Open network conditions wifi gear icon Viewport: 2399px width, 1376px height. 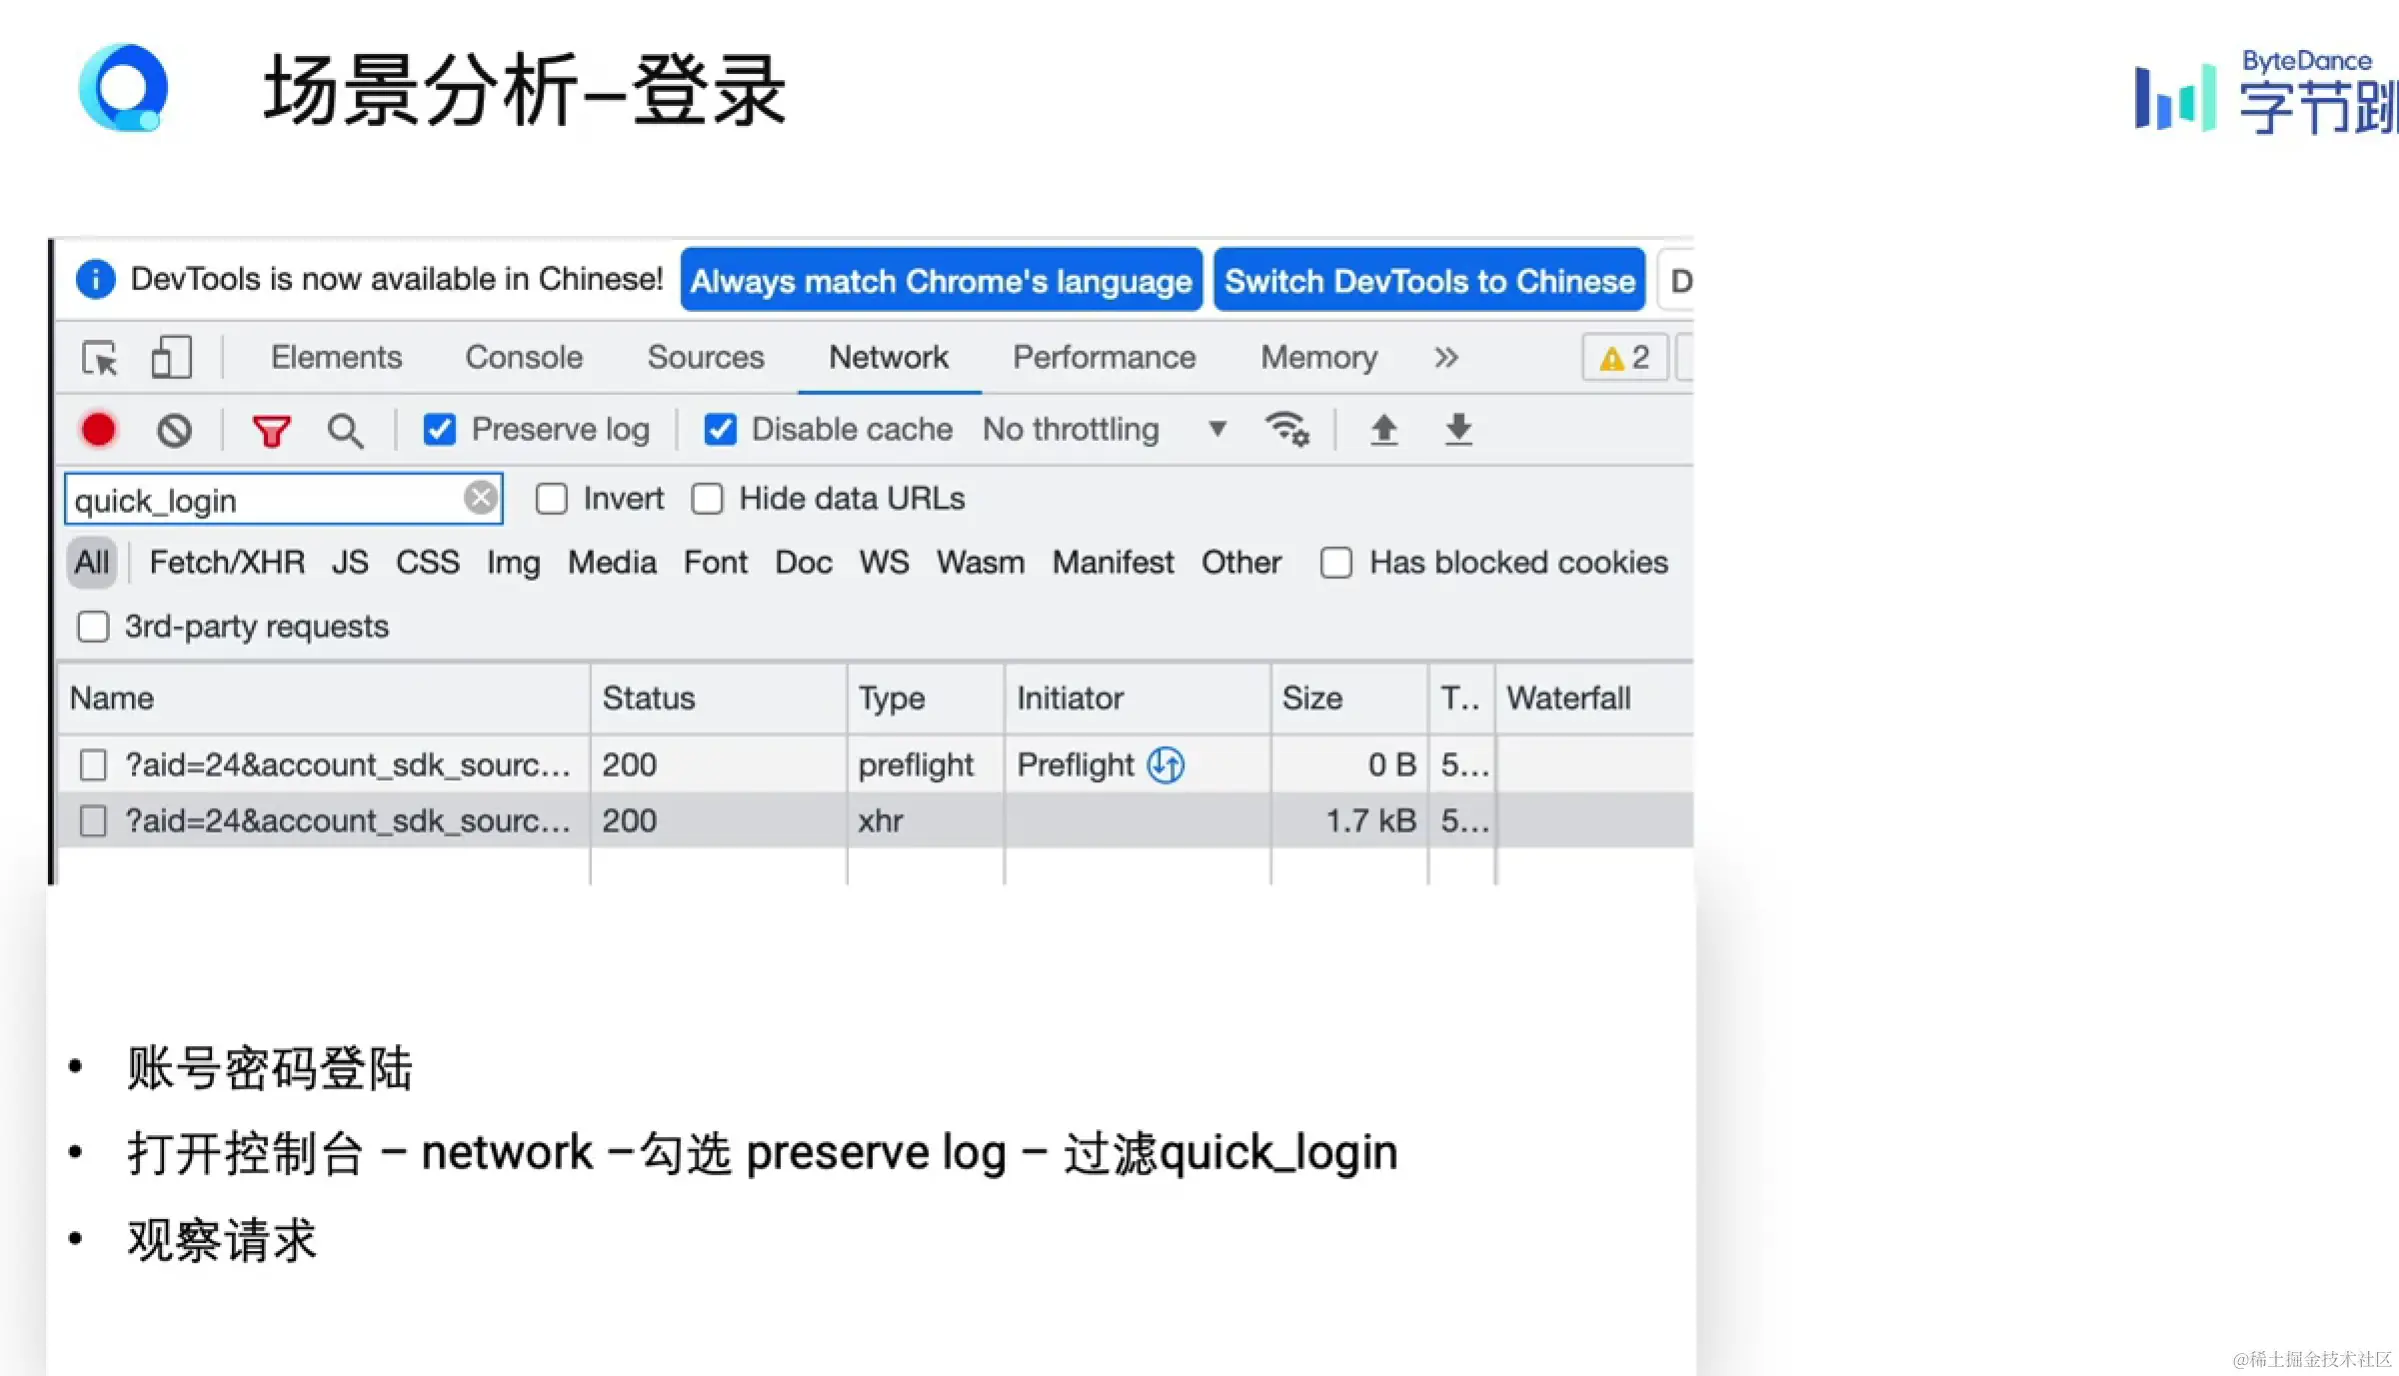point(1287,430)
